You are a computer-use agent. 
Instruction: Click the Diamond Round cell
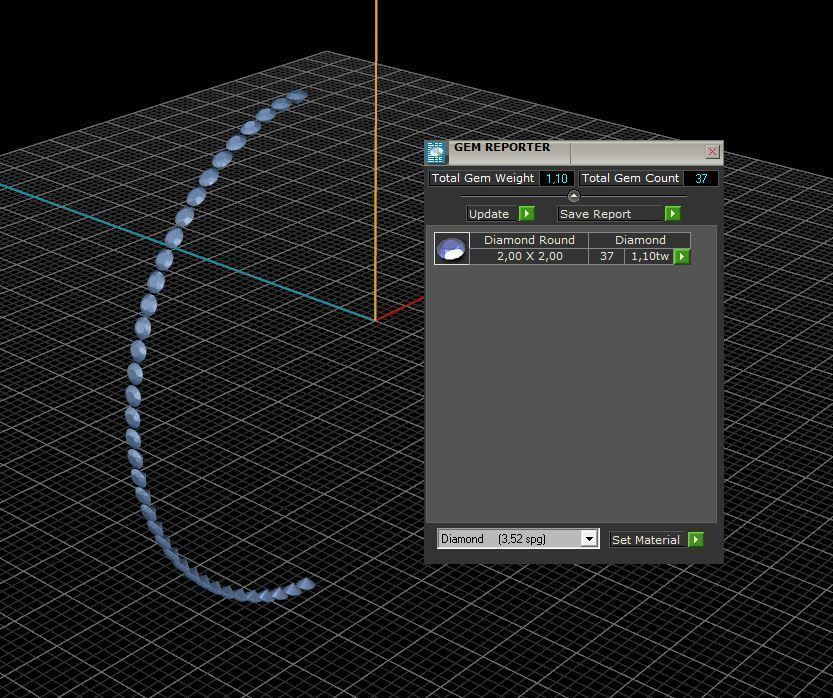529,240
